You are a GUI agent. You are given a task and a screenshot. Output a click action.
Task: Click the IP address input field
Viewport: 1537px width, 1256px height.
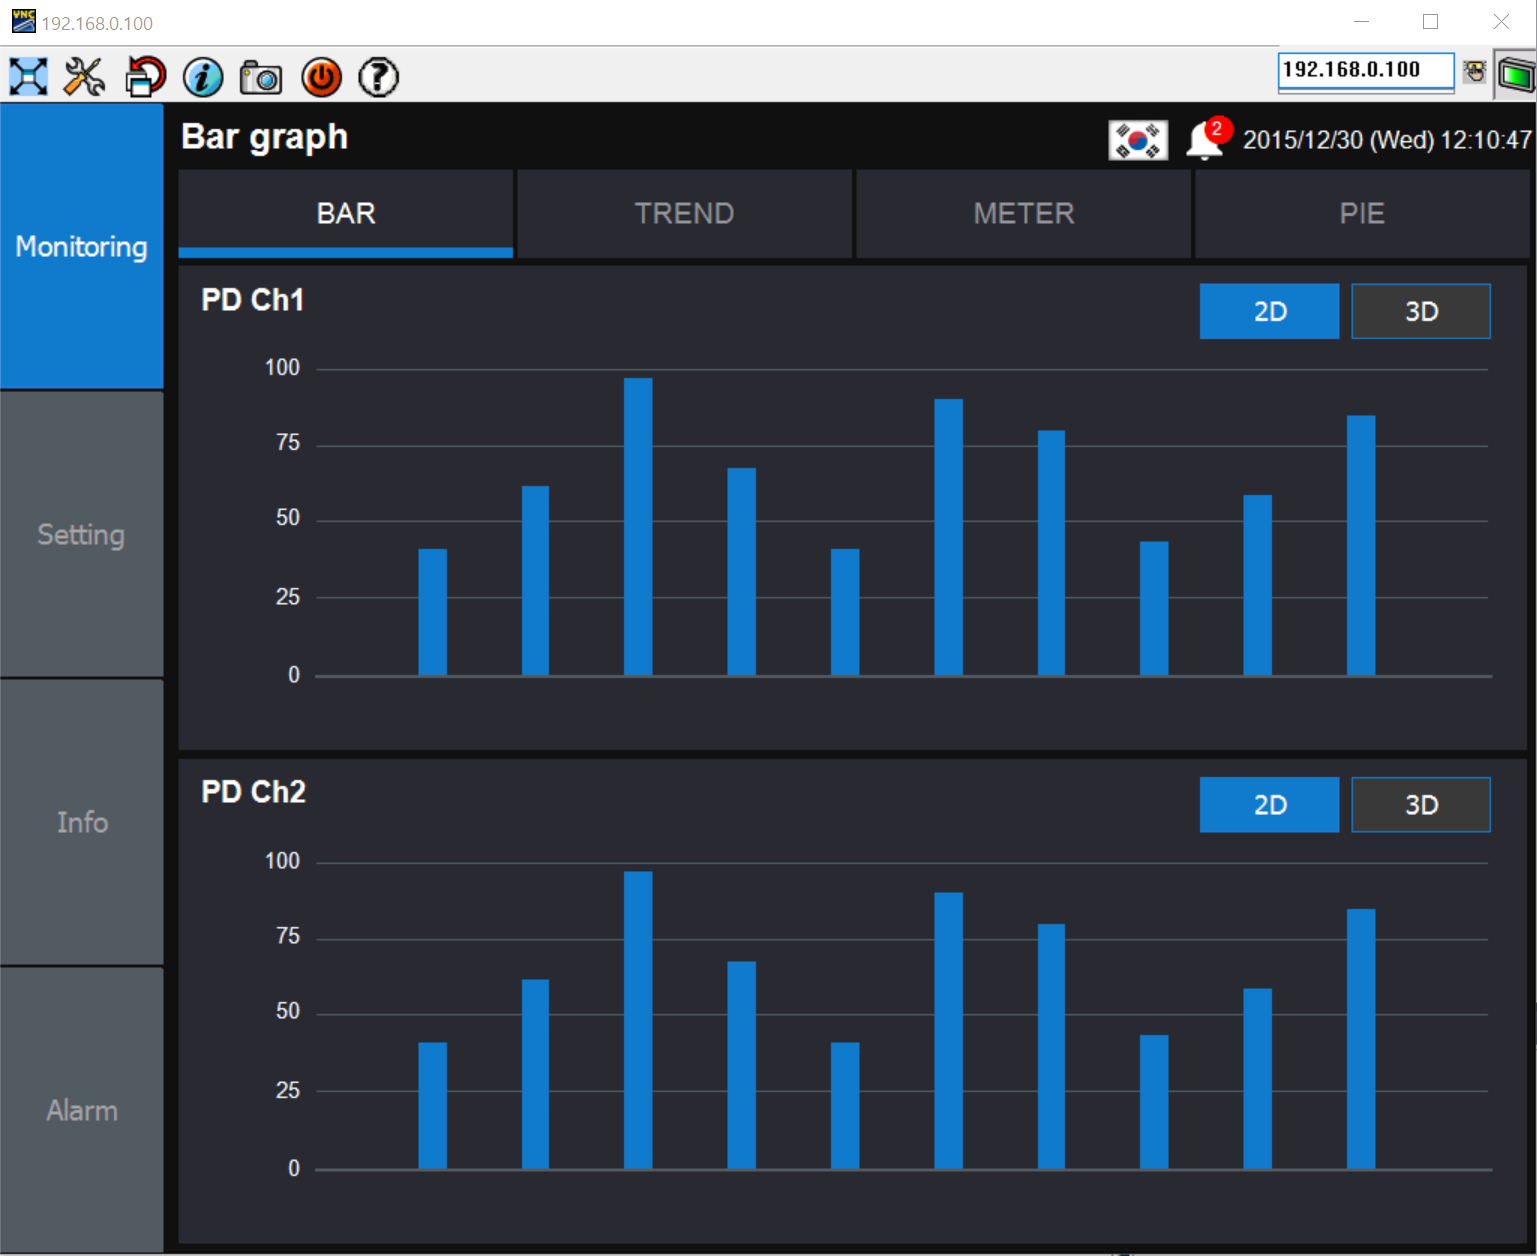tap(1365, 70)
